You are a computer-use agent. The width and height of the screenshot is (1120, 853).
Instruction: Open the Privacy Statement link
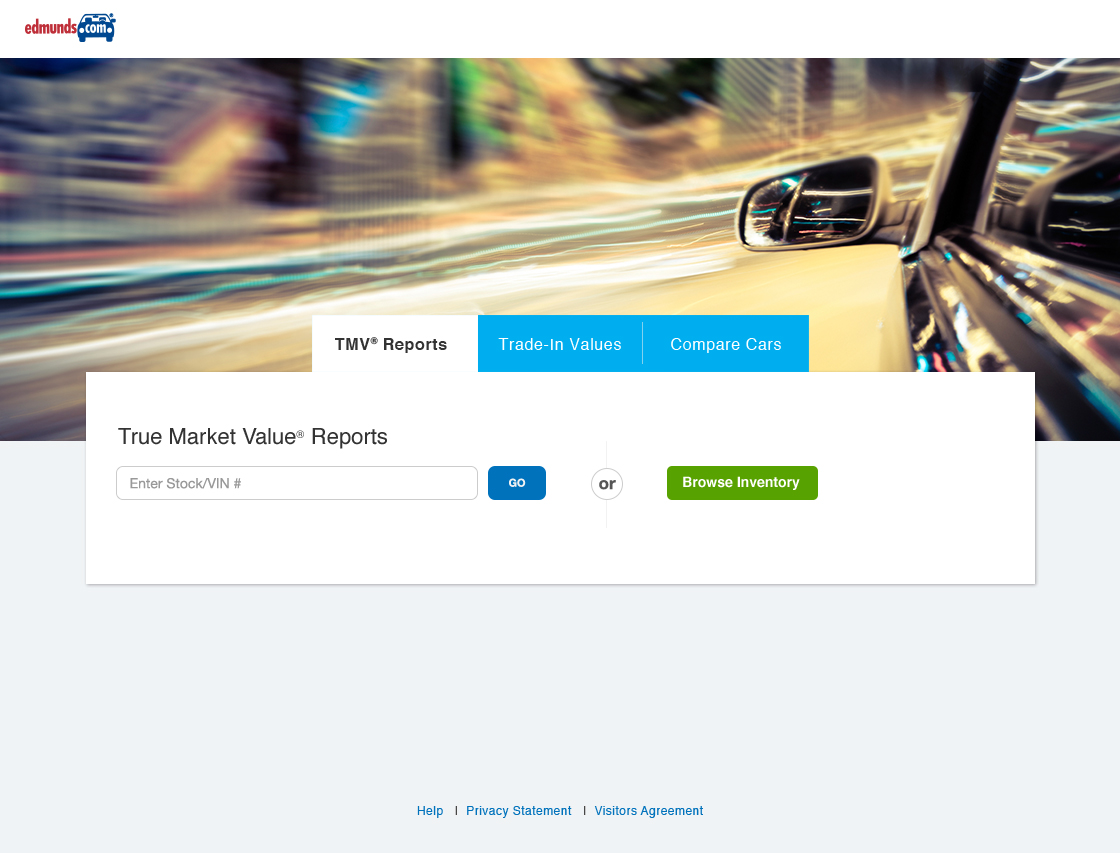pos(519,811)
